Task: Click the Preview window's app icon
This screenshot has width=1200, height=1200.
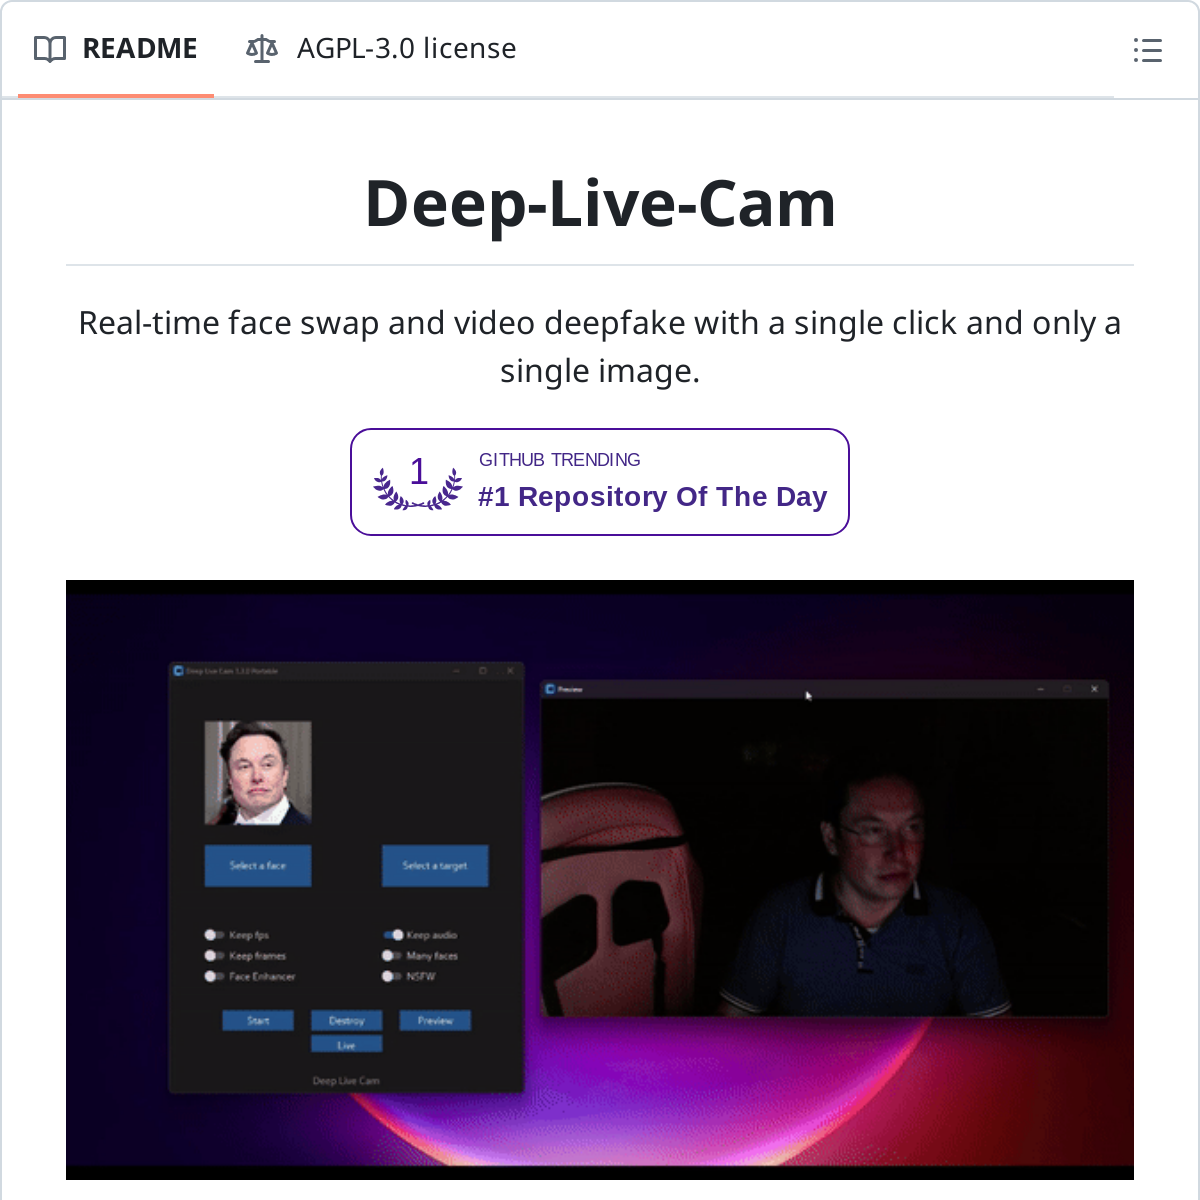Action: pyautogui.click(x=550, y=689)
